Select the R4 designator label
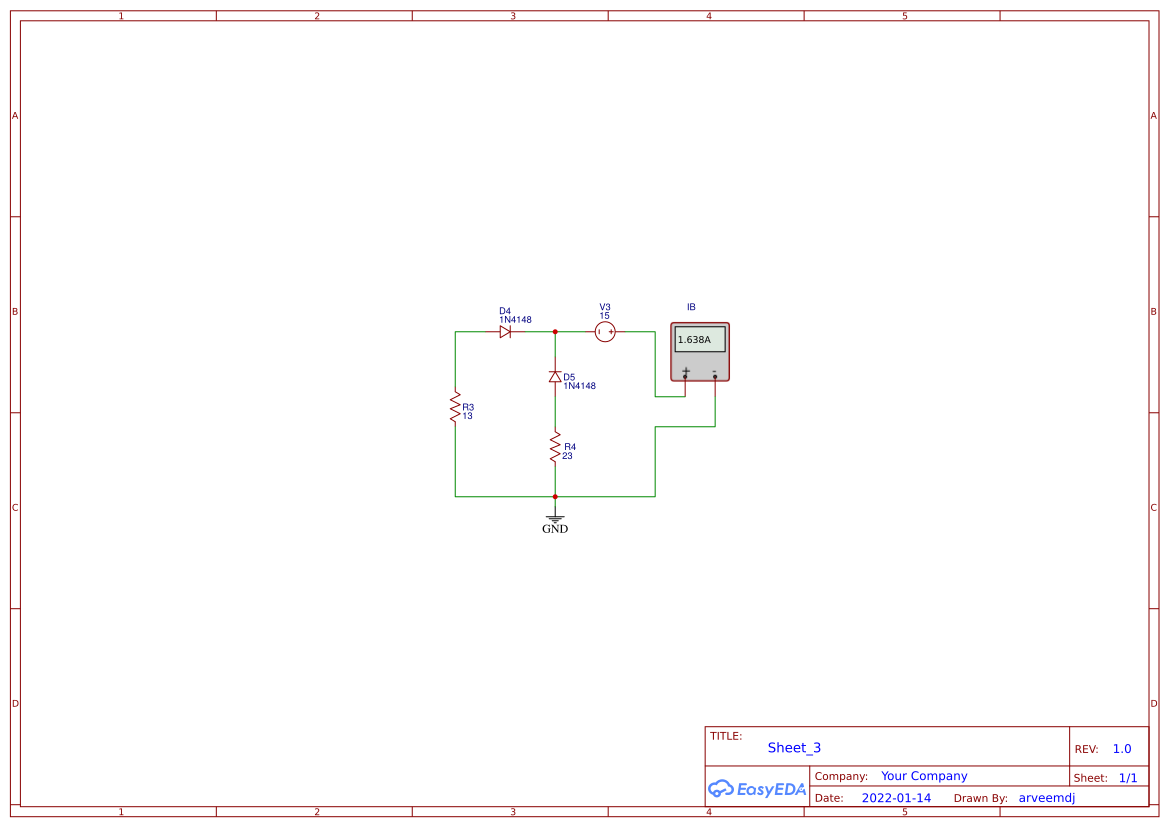This screenshot has width=1169, height=827. point(570,447)
